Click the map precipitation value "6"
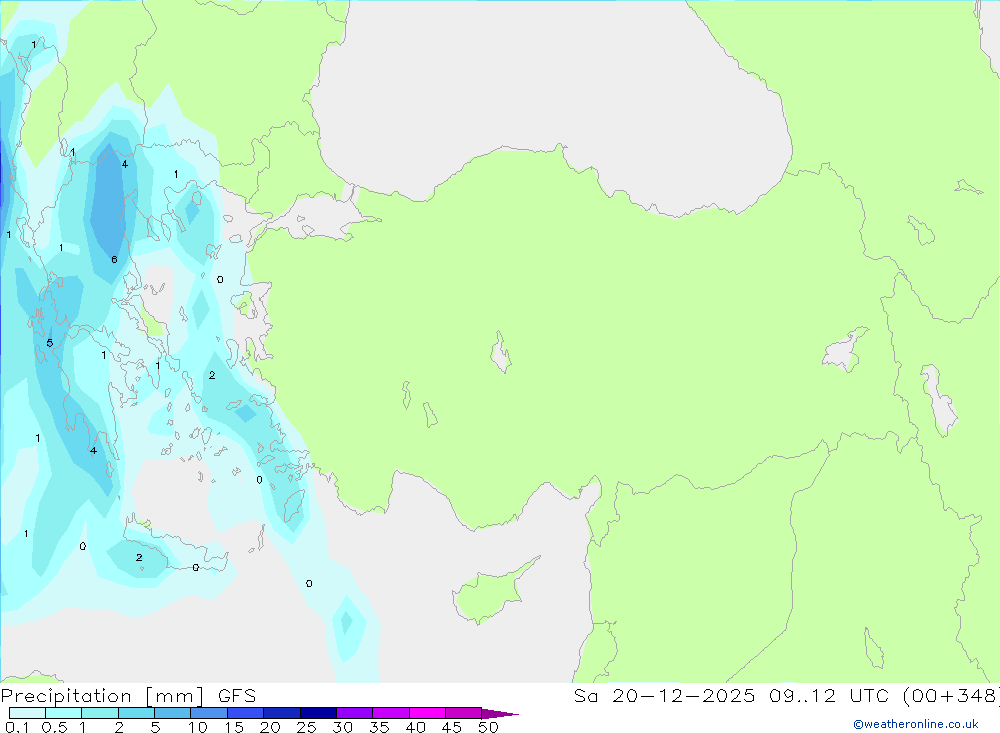Viewport: 1000px width, 733px height. pos(114,260)
